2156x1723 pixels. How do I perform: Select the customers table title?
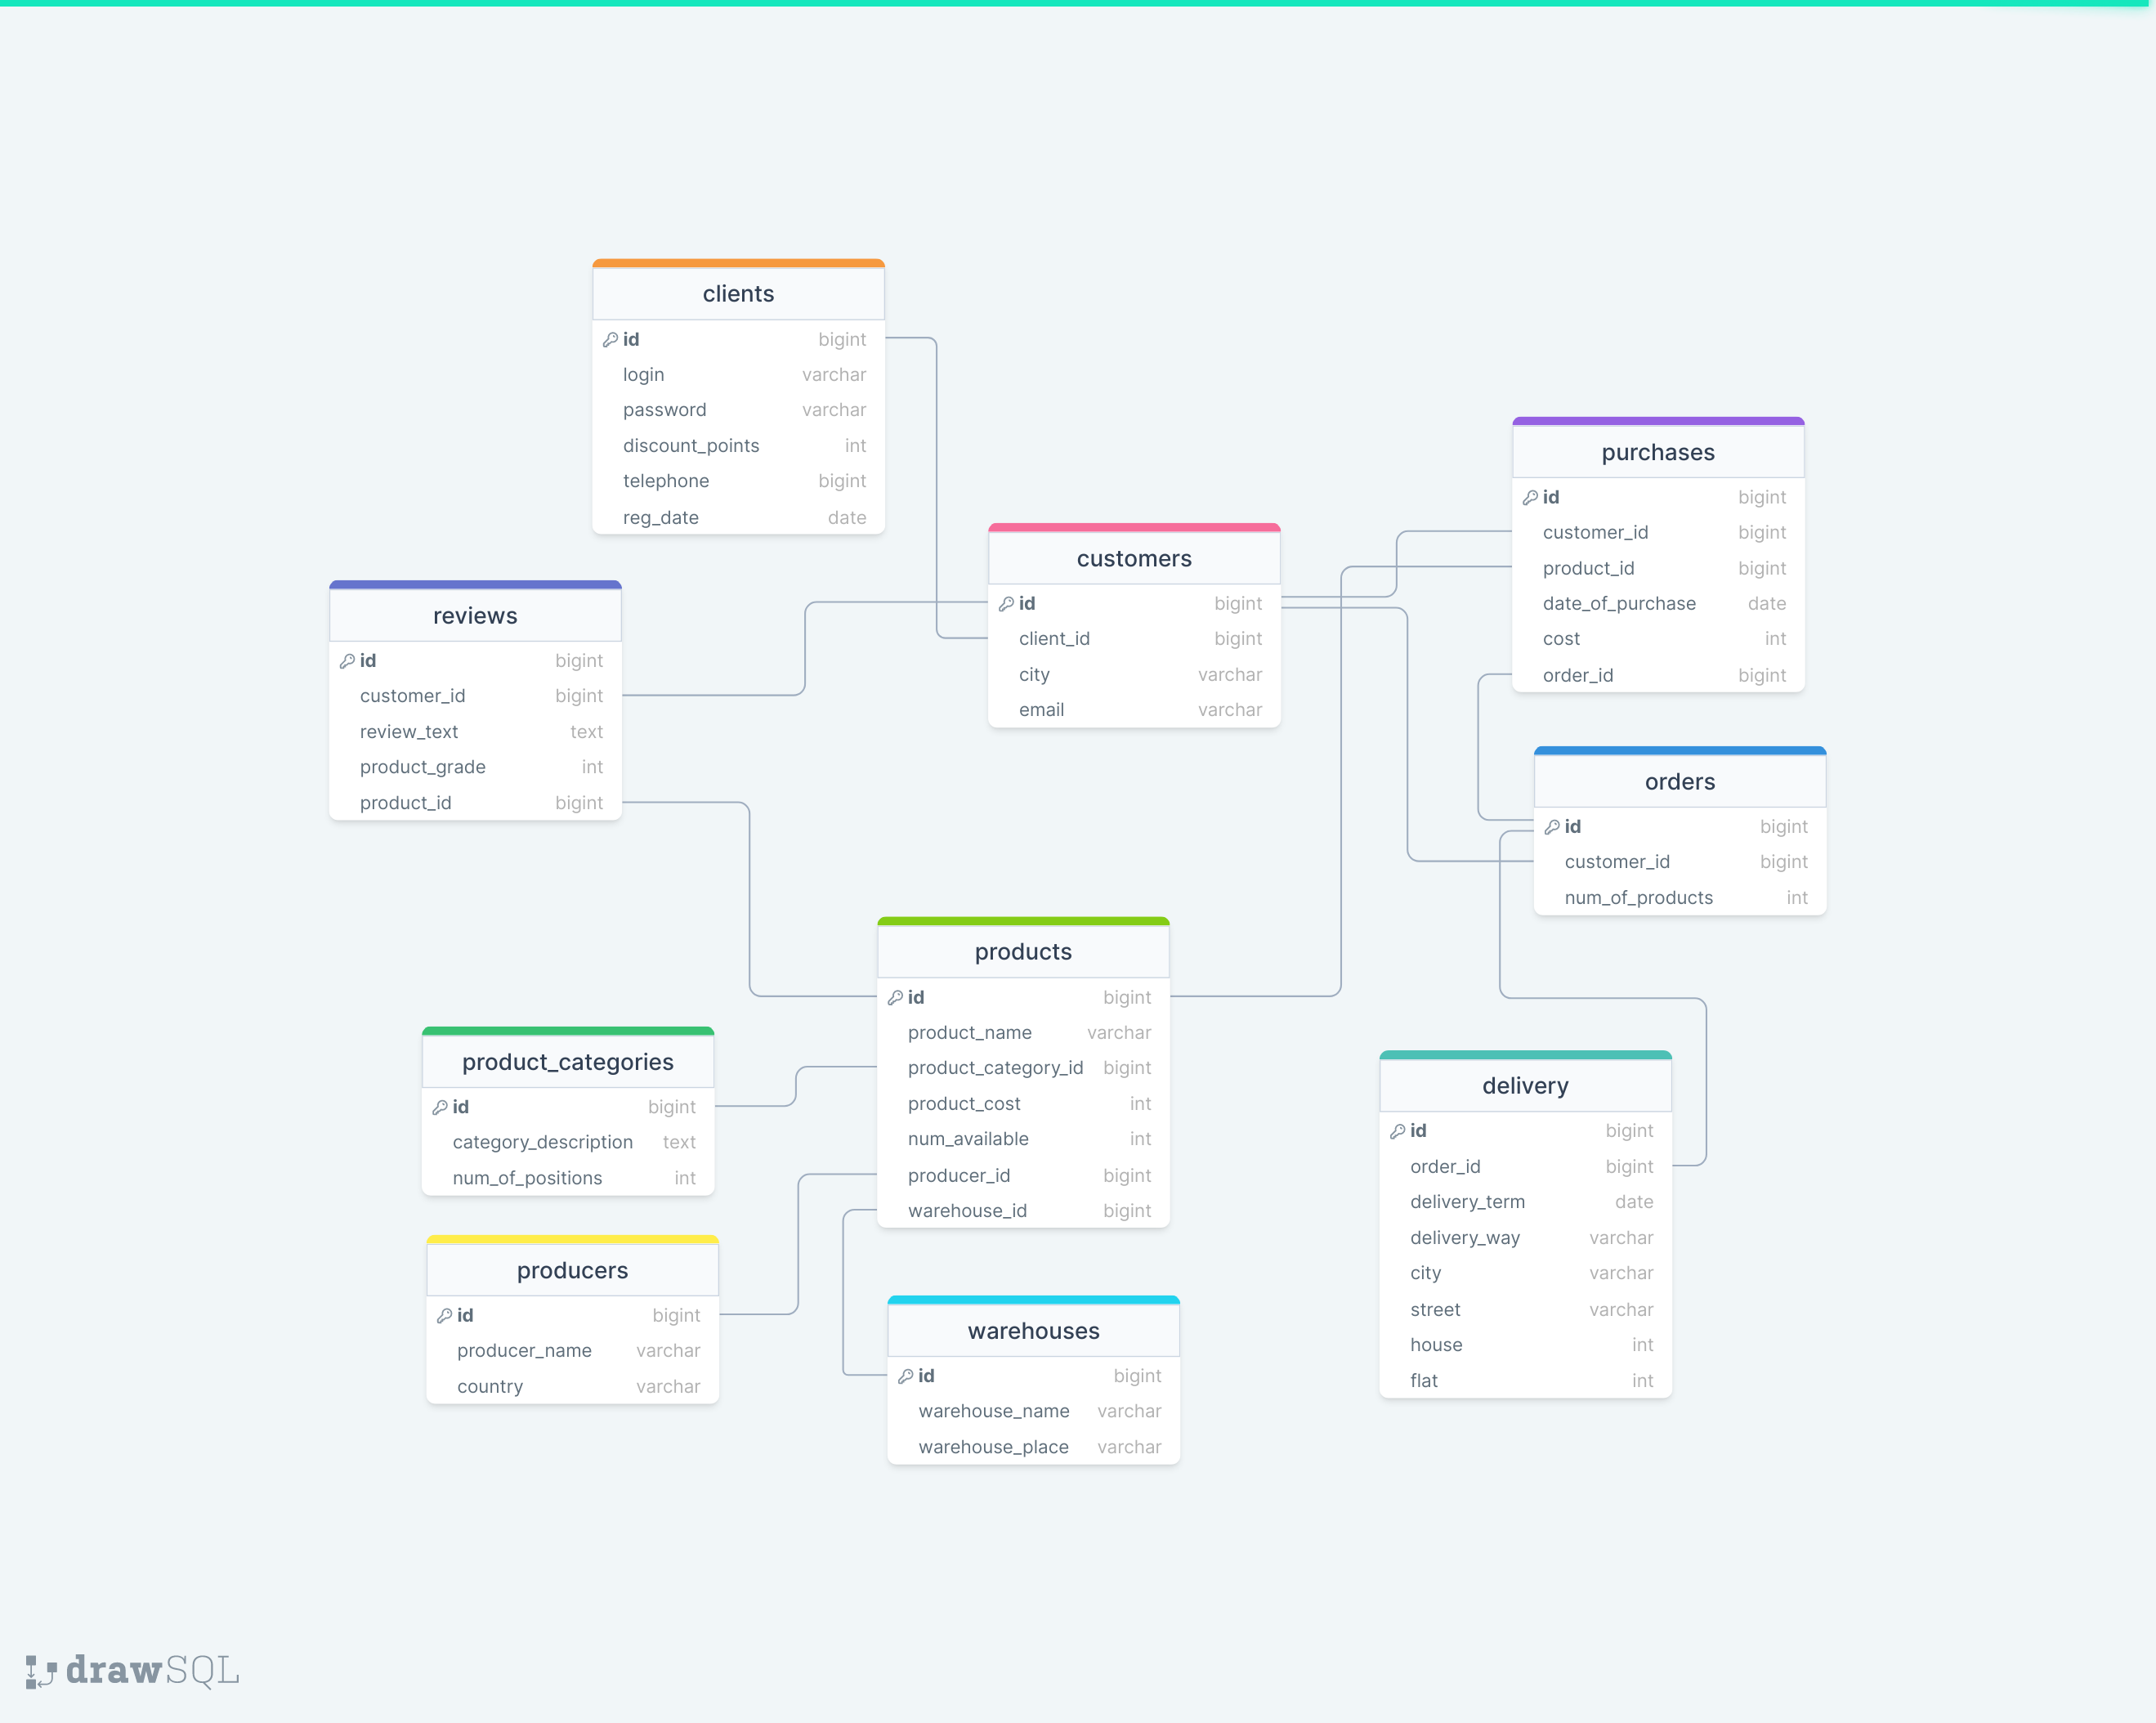(1134, 559)
